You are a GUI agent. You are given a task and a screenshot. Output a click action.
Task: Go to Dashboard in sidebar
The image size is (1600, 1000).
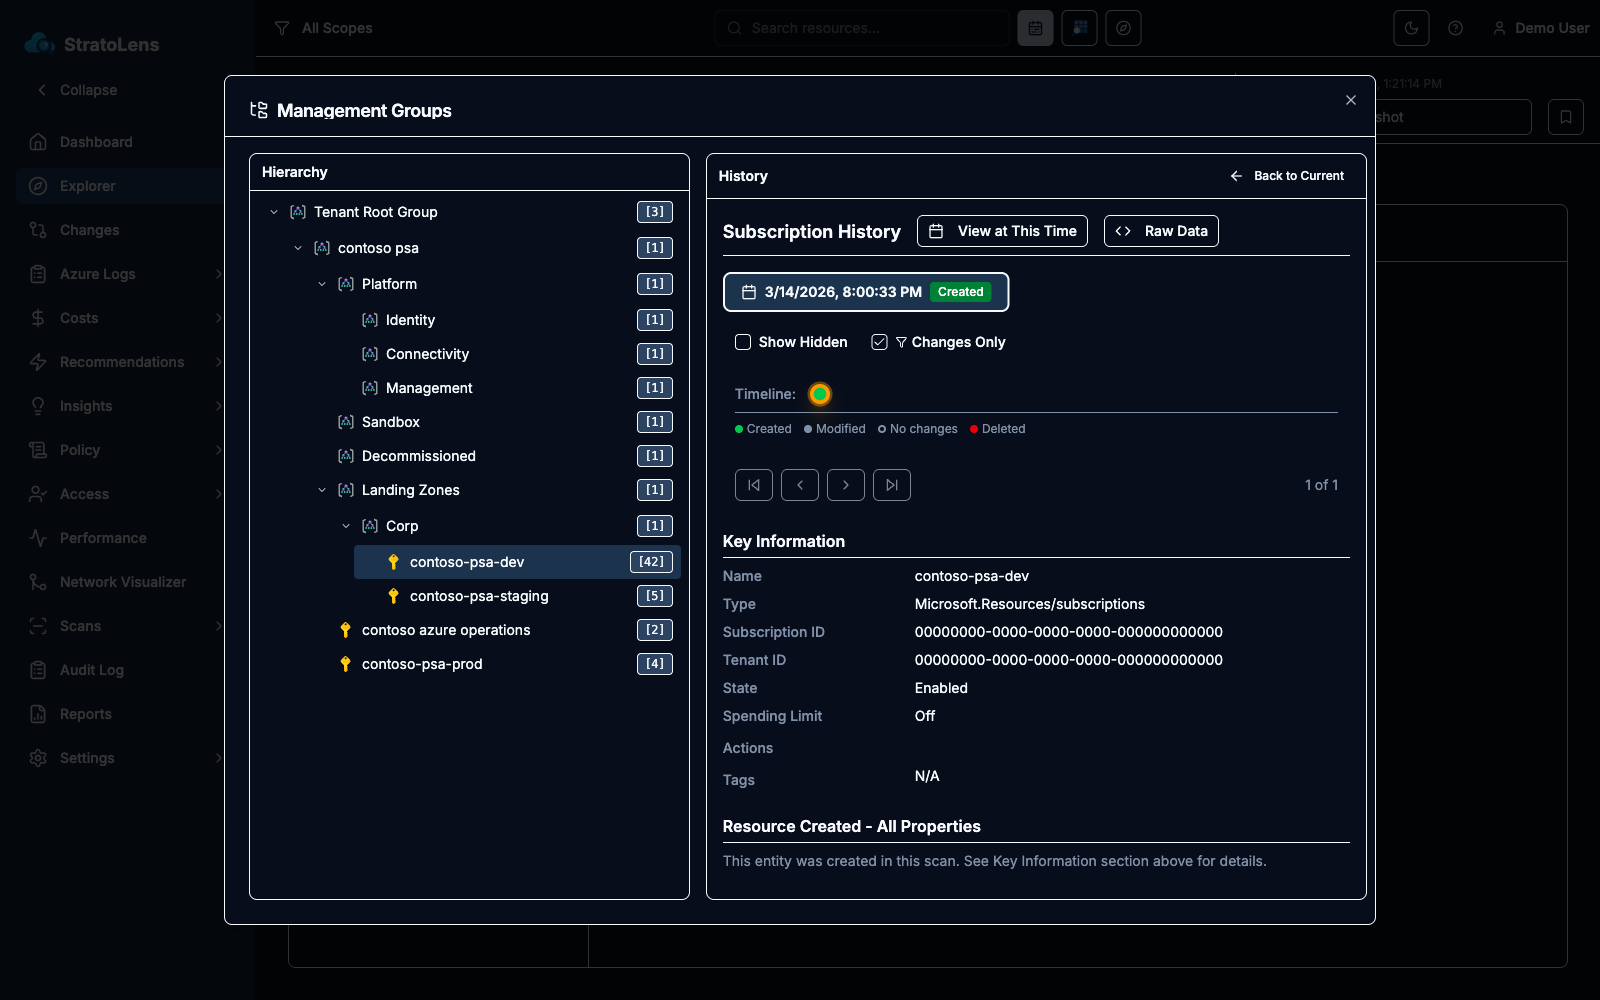click(x=96, y=142)
